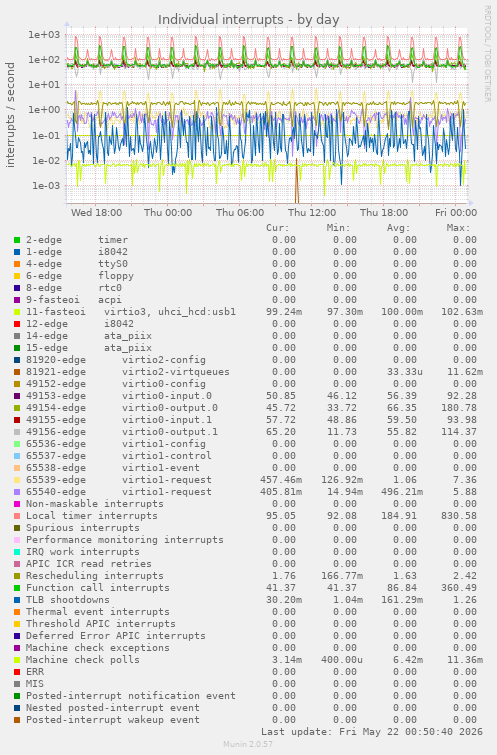Screen dimensions: 497x755
Task: Click the green 2-edge timer color swatch
Action: [17, 240]
